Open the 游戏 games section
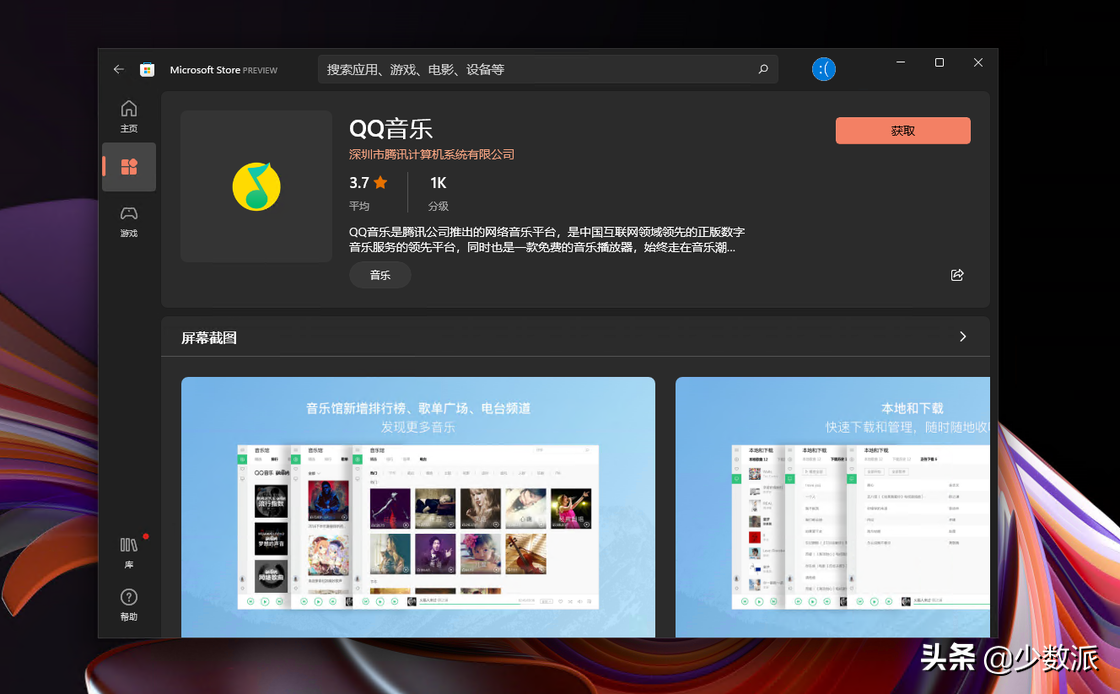 [129, 221]
